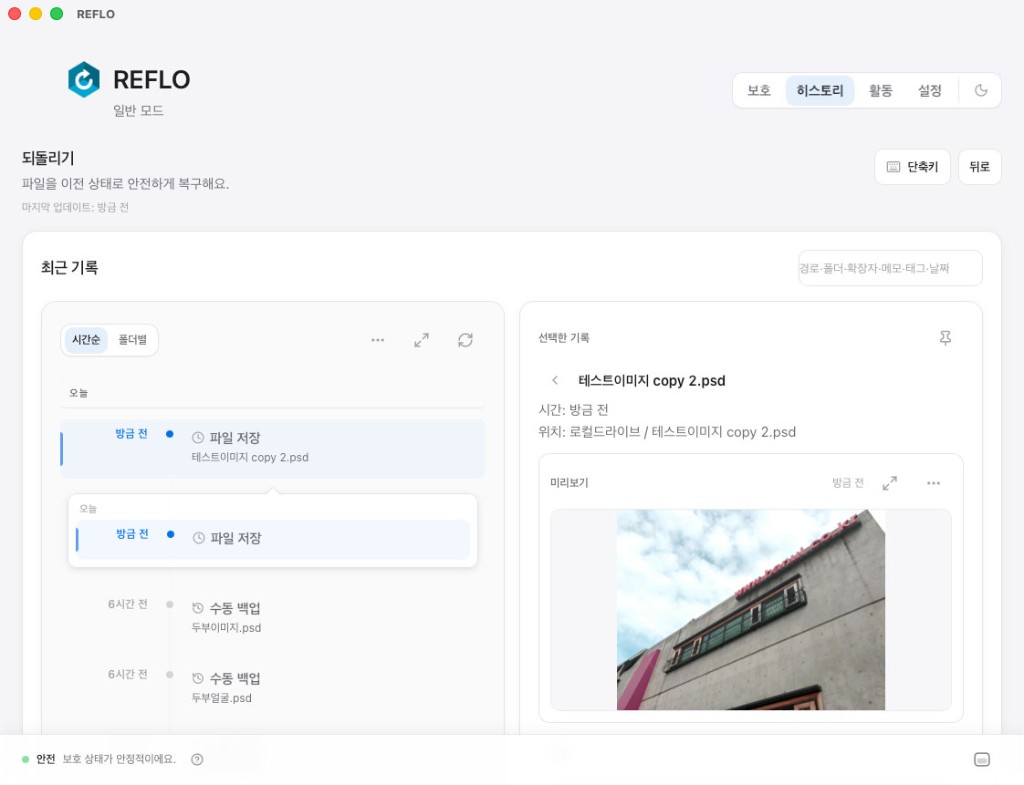Click the keyboard icon in the 단축키 button
Viewport: 1024px width, 785px height.
(x=893, y=167)
